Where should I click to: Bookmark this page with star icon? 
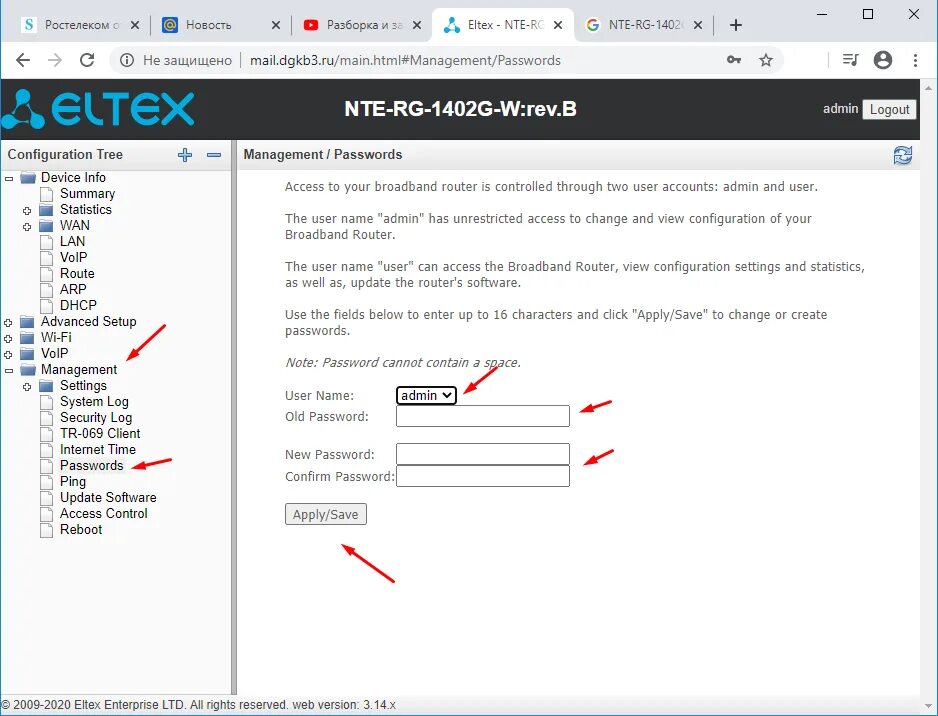click(x=766, y=60)
